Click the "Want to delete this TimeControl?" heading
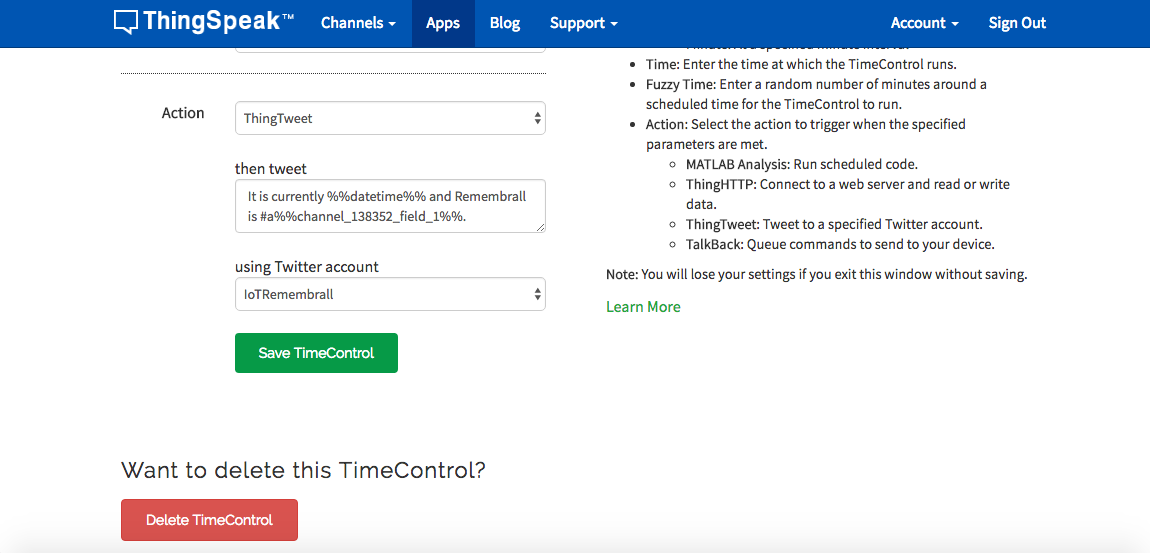This screenshot has height=553, width=1150. coord(303,470)
